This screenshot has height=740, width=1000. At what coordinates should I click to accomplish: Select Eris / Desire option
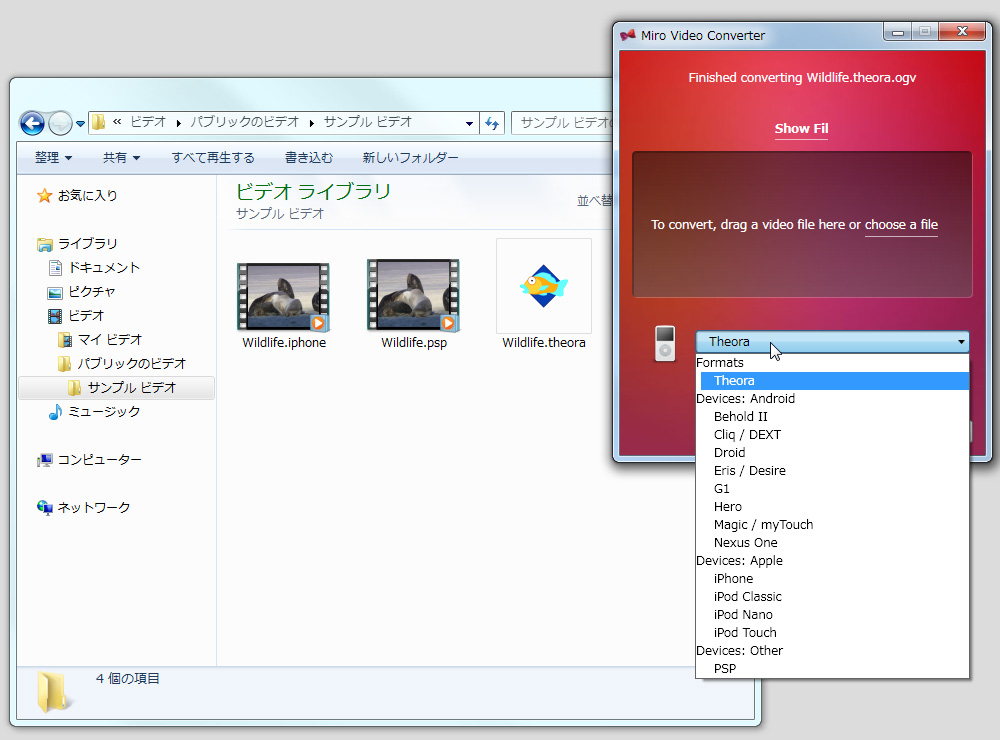point(834,471)
